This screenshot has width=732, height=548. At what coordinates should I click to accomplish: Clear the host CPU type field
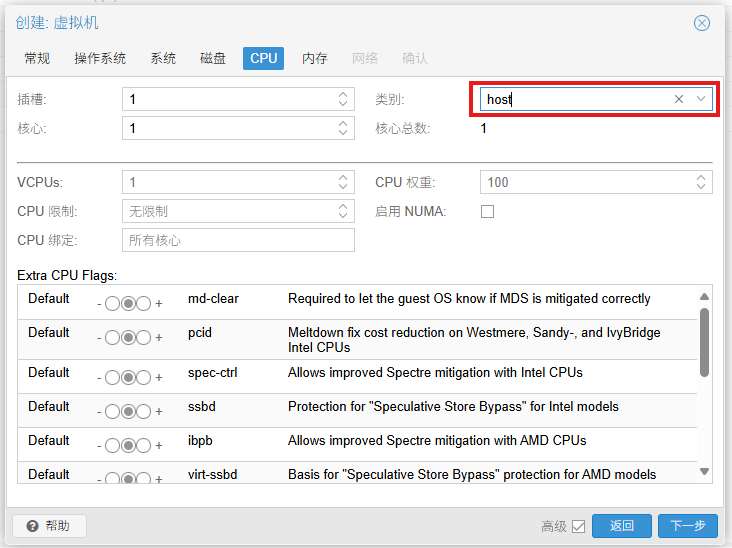[x=679, y=99]
